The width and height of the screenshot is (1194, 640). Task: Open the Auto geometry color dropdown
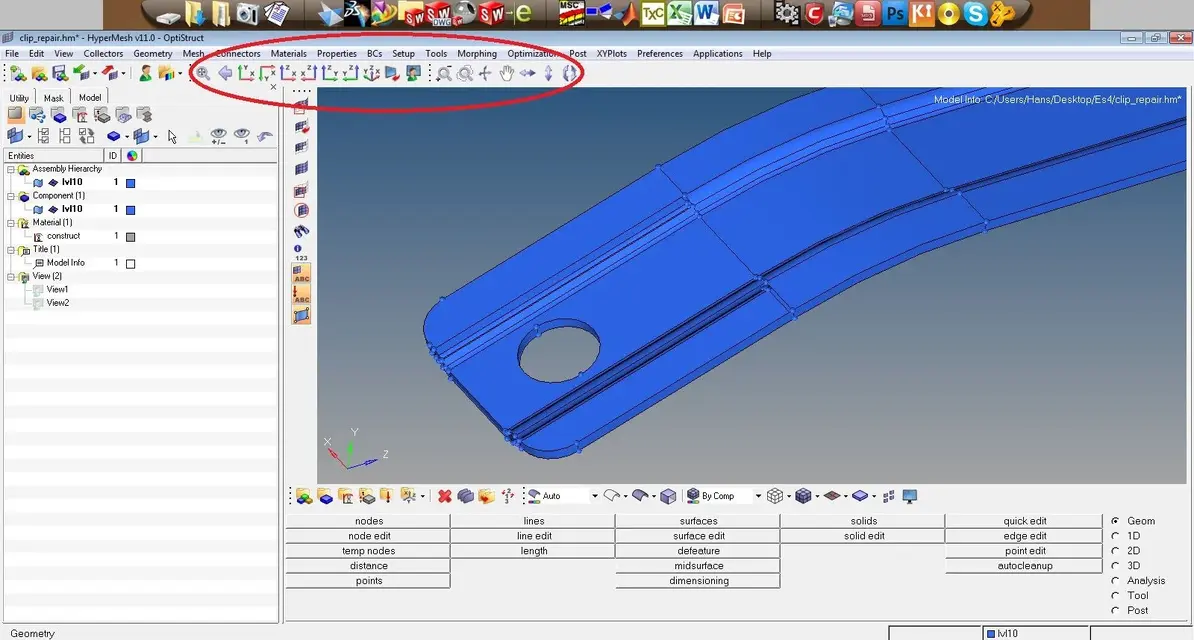tap(595, 496)
